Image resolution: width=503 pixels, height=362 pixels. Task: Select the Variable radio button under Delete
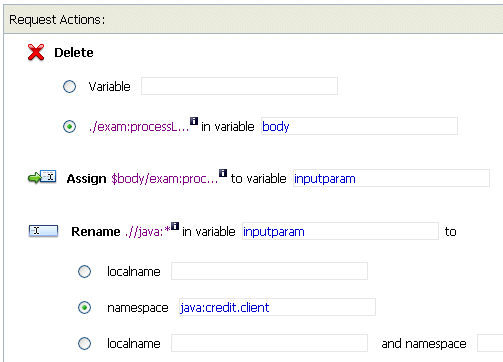pyautogui.click(x=69, y=87)
